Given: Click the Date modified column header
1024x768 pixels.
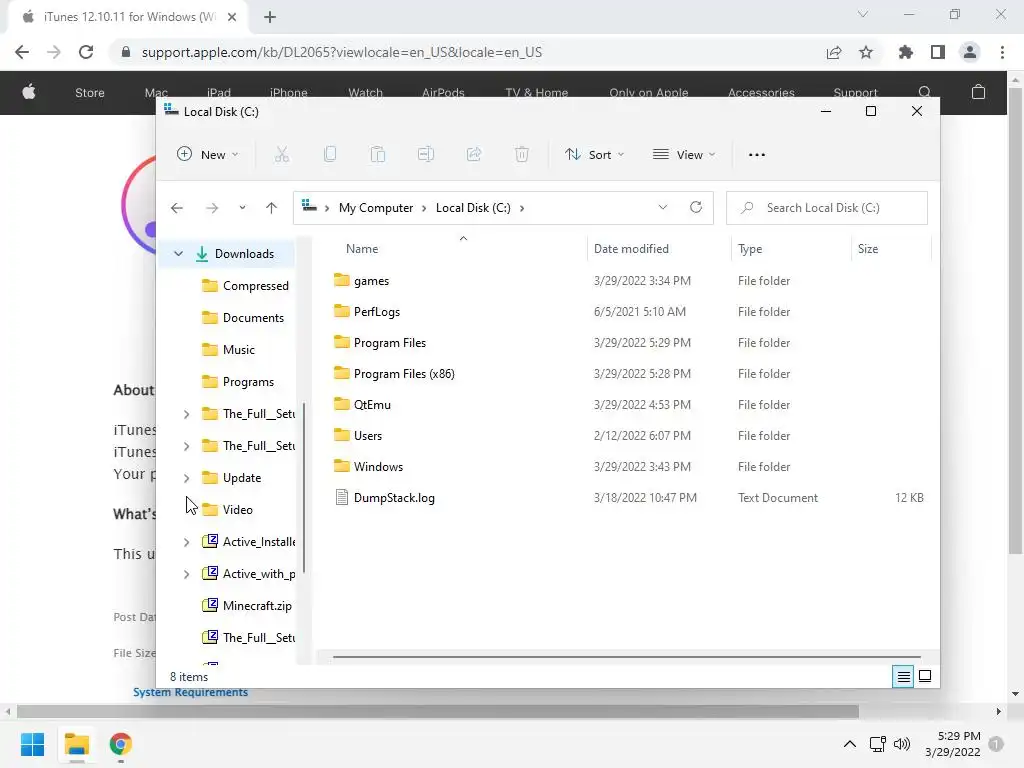Looking at the screenshot, I should 631,249.
